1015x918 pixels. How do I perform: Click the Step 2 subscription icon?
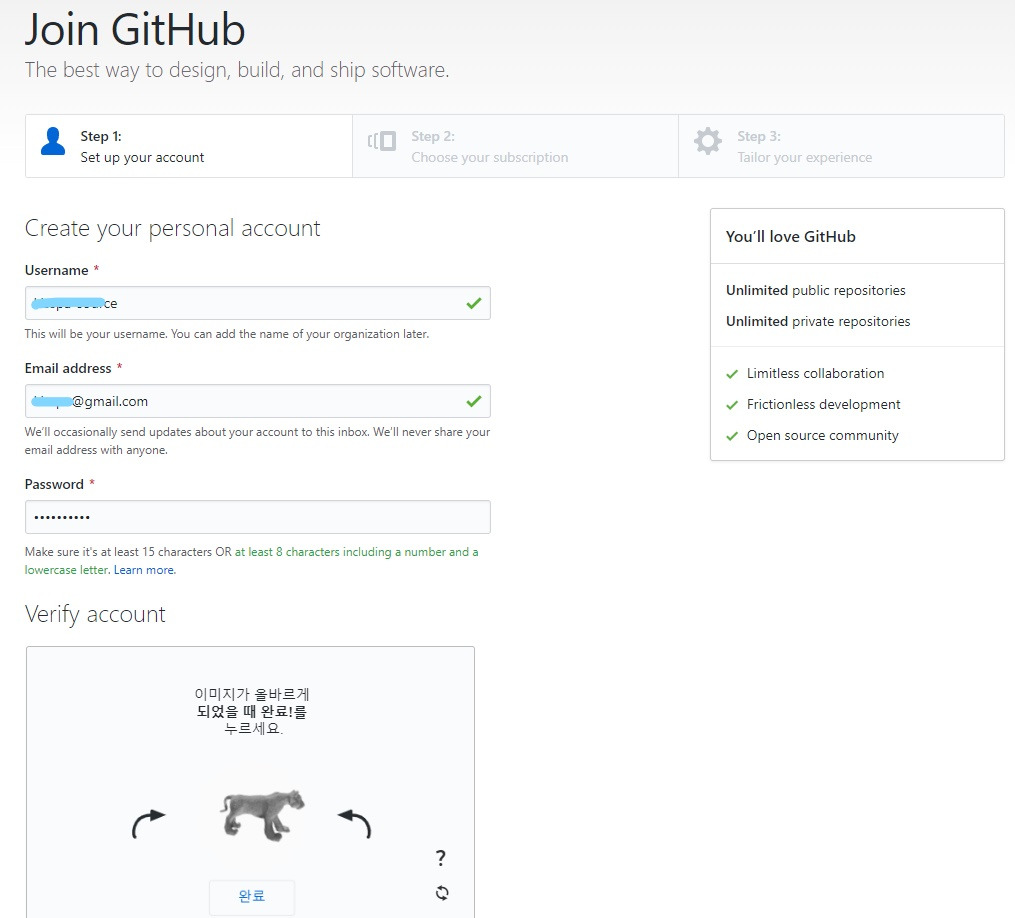pyautogui.click(x=381, y=142)
